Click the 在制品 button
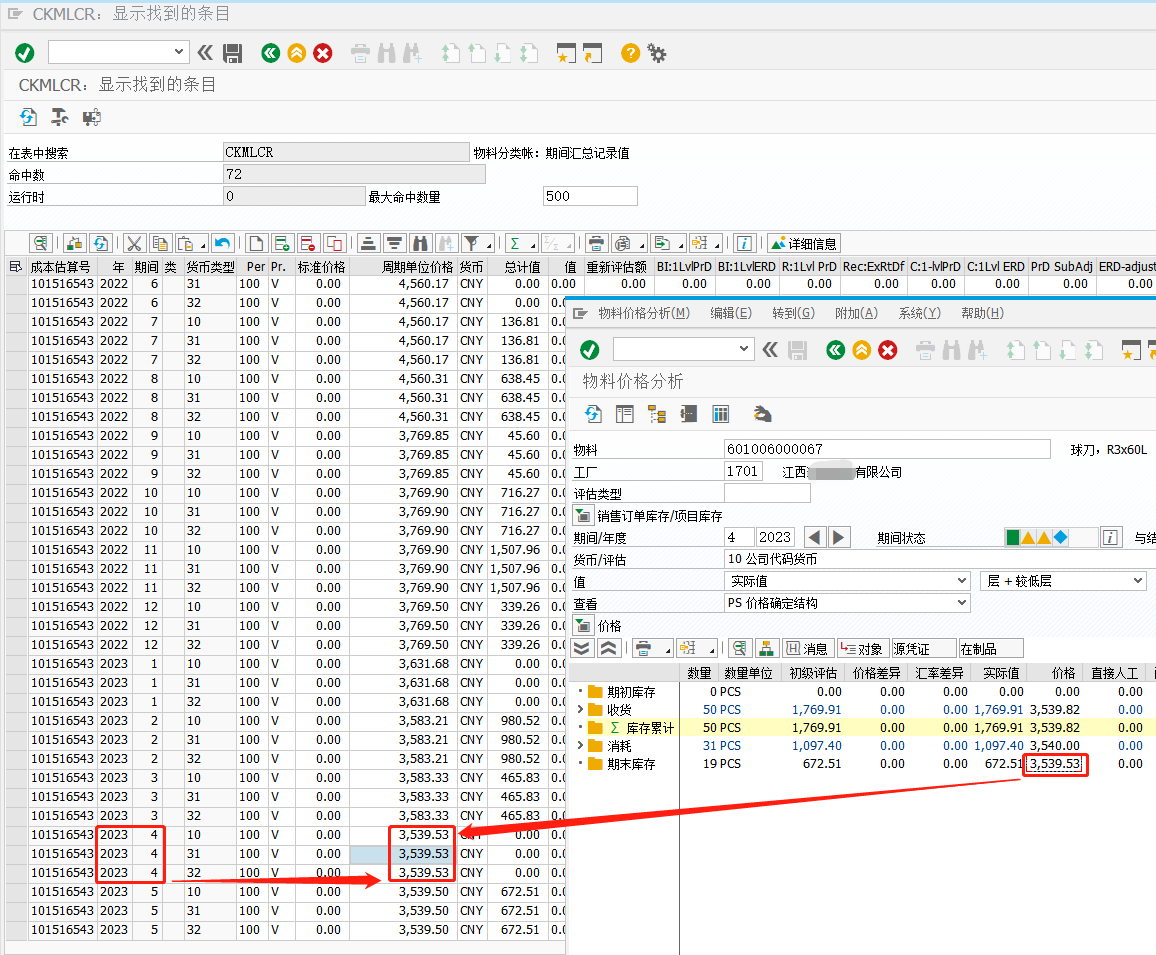This screenshot has height=955, width=1156. point(990,649)
